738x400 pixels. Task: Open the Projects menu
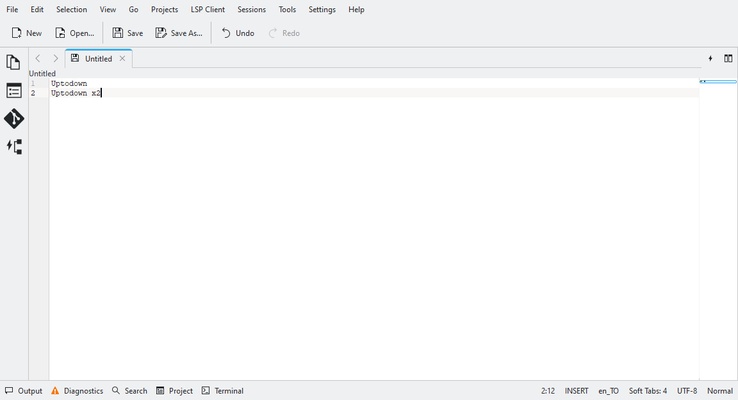(x=164, y=9)
